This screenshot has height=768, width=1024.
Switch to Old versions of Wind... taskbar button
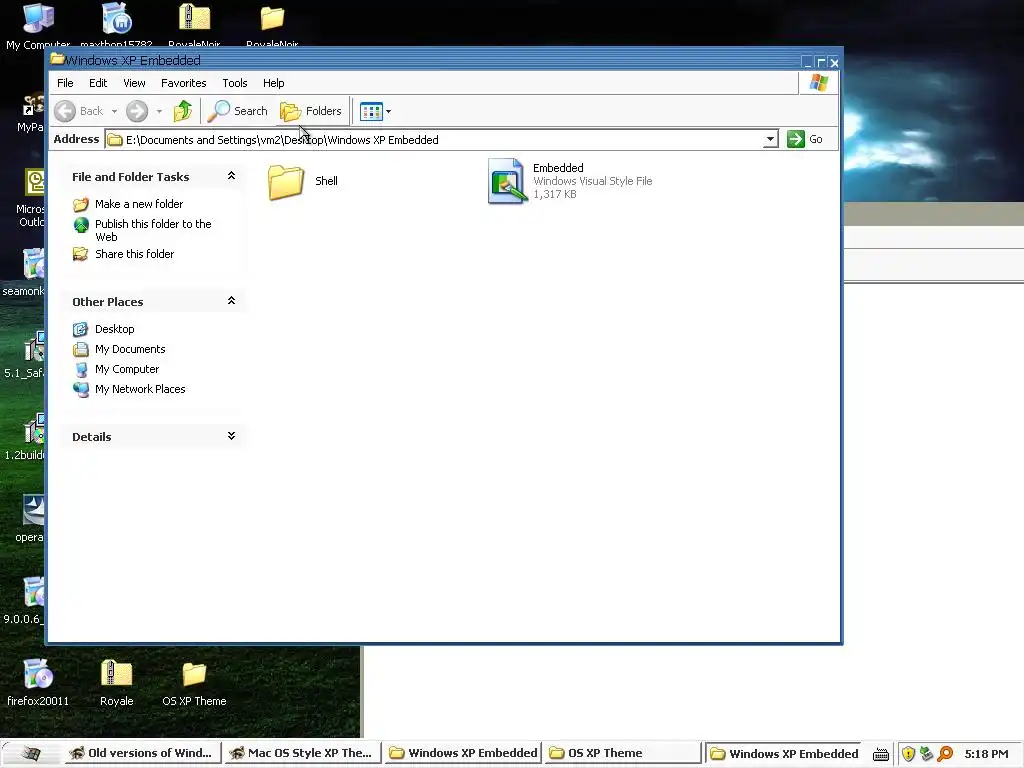click(x=142, y=753)
